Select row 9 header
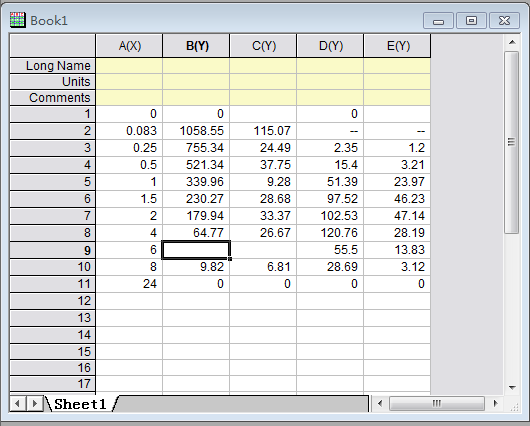This screenshot has width=530, height=426. 53,250
